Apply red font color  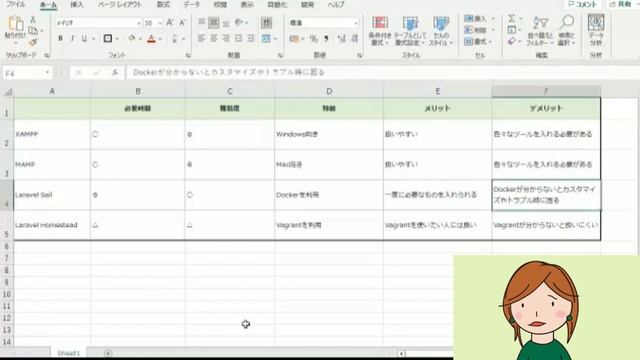click(151, 39)
